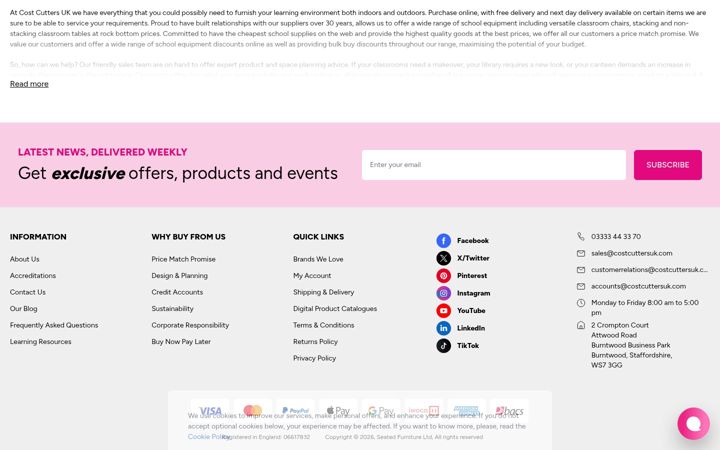Click the INFORMATION footer heading
Screen dimensions: 720x450
pyautogui.click(x=38, y=237)
